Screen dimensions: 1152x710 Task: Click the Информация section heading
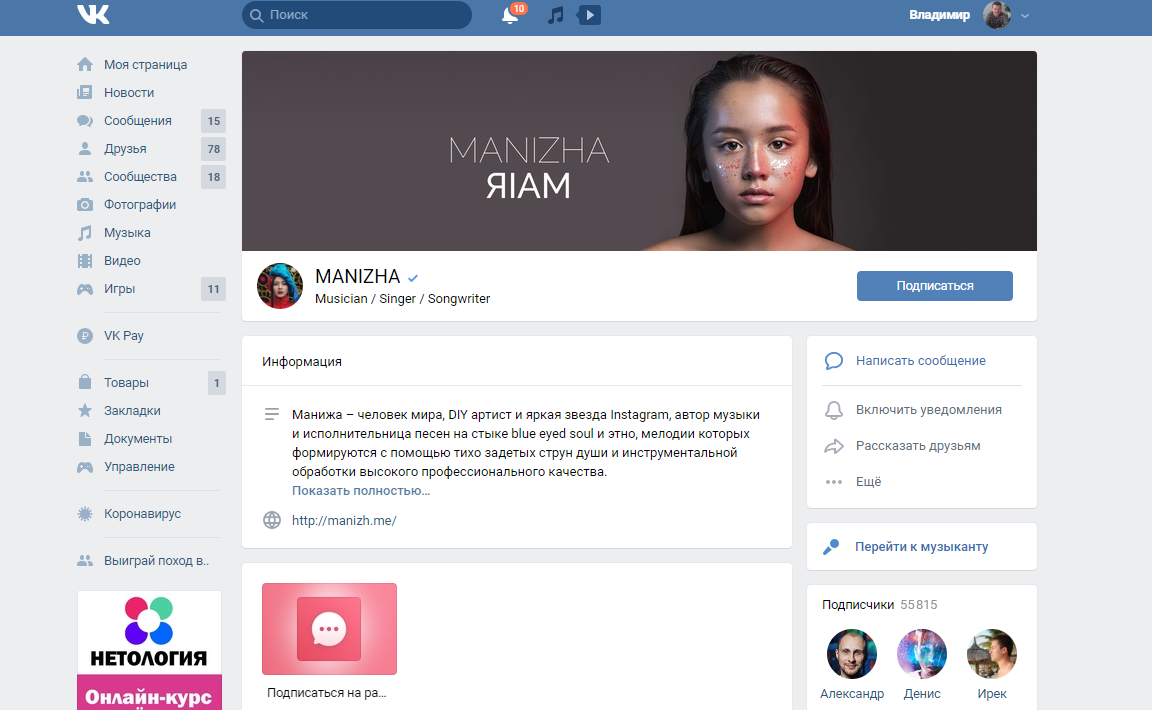(302, 362)
